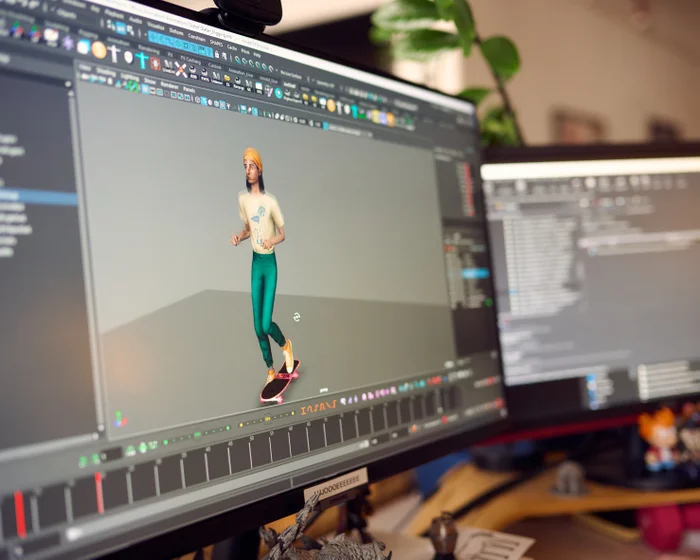Click the rotate manipulator icon near the character
The height and width of the screenshot is (560, 700).
(296, 317)
